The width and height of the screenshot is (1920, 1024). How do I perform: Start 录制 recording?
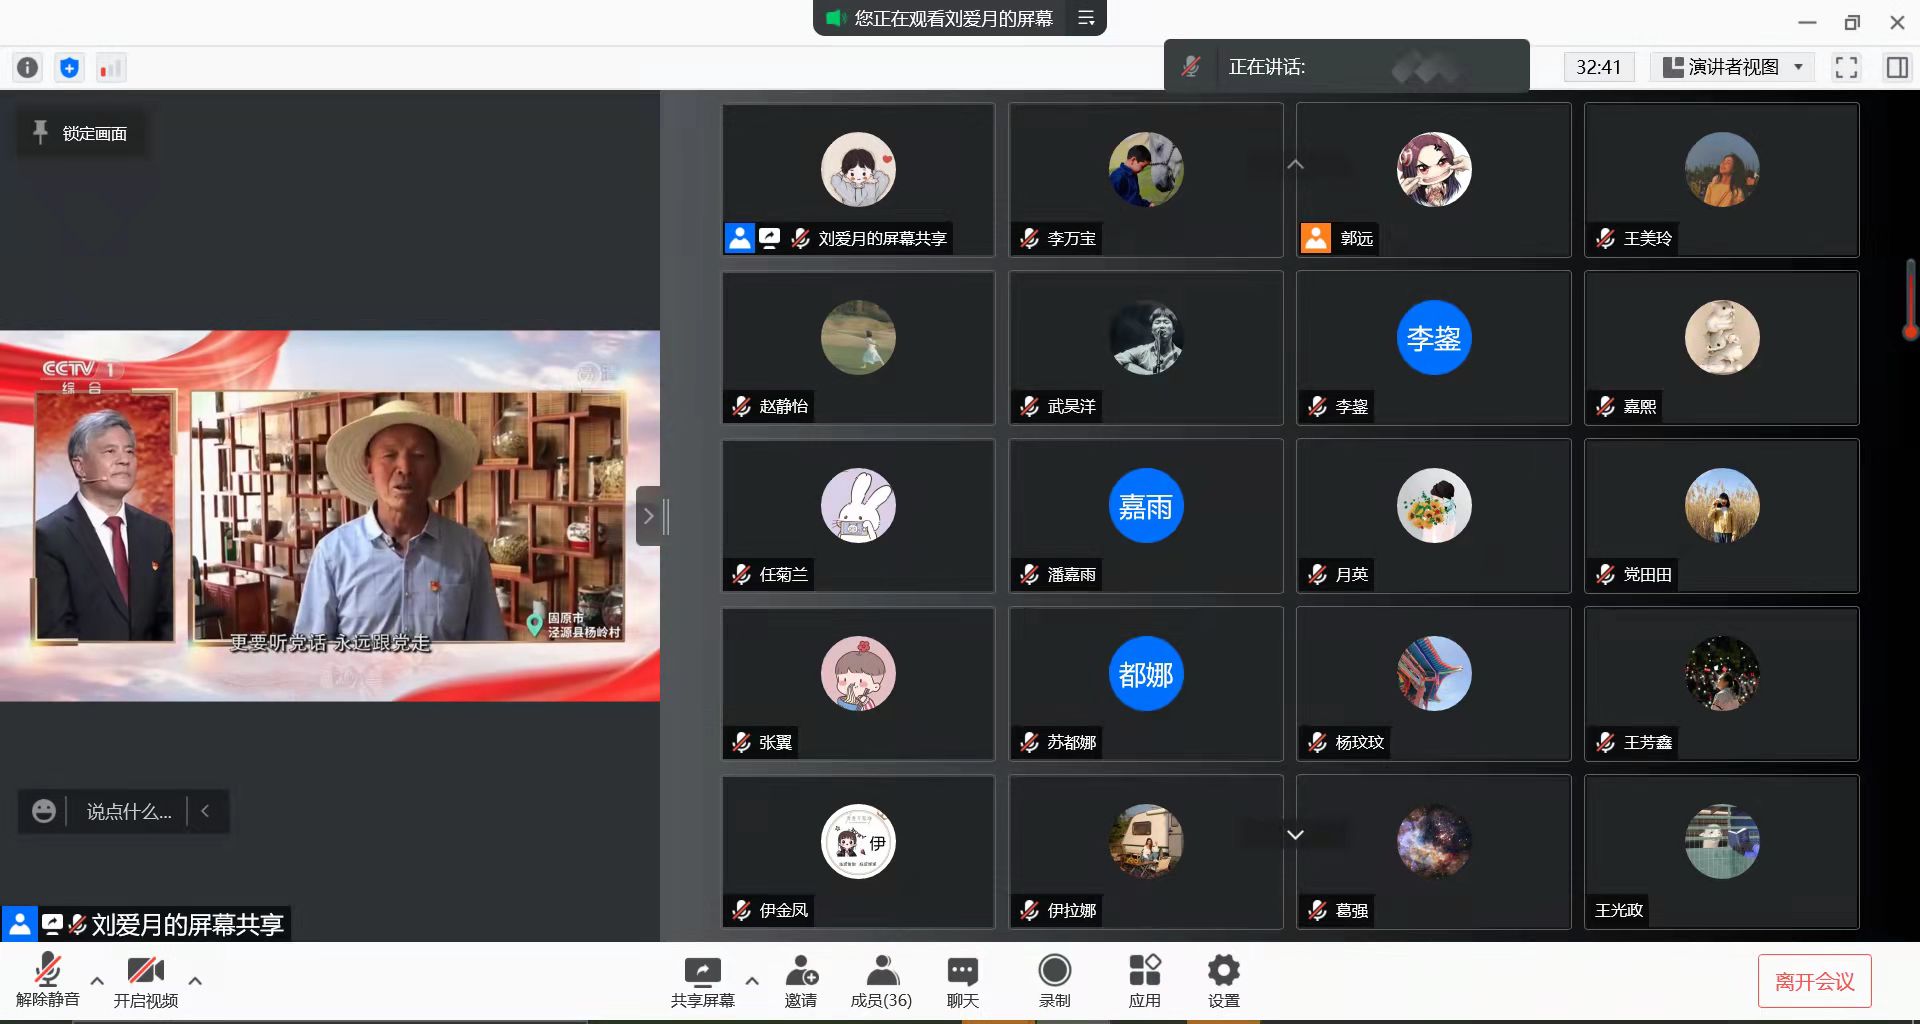pos(1054,980)
